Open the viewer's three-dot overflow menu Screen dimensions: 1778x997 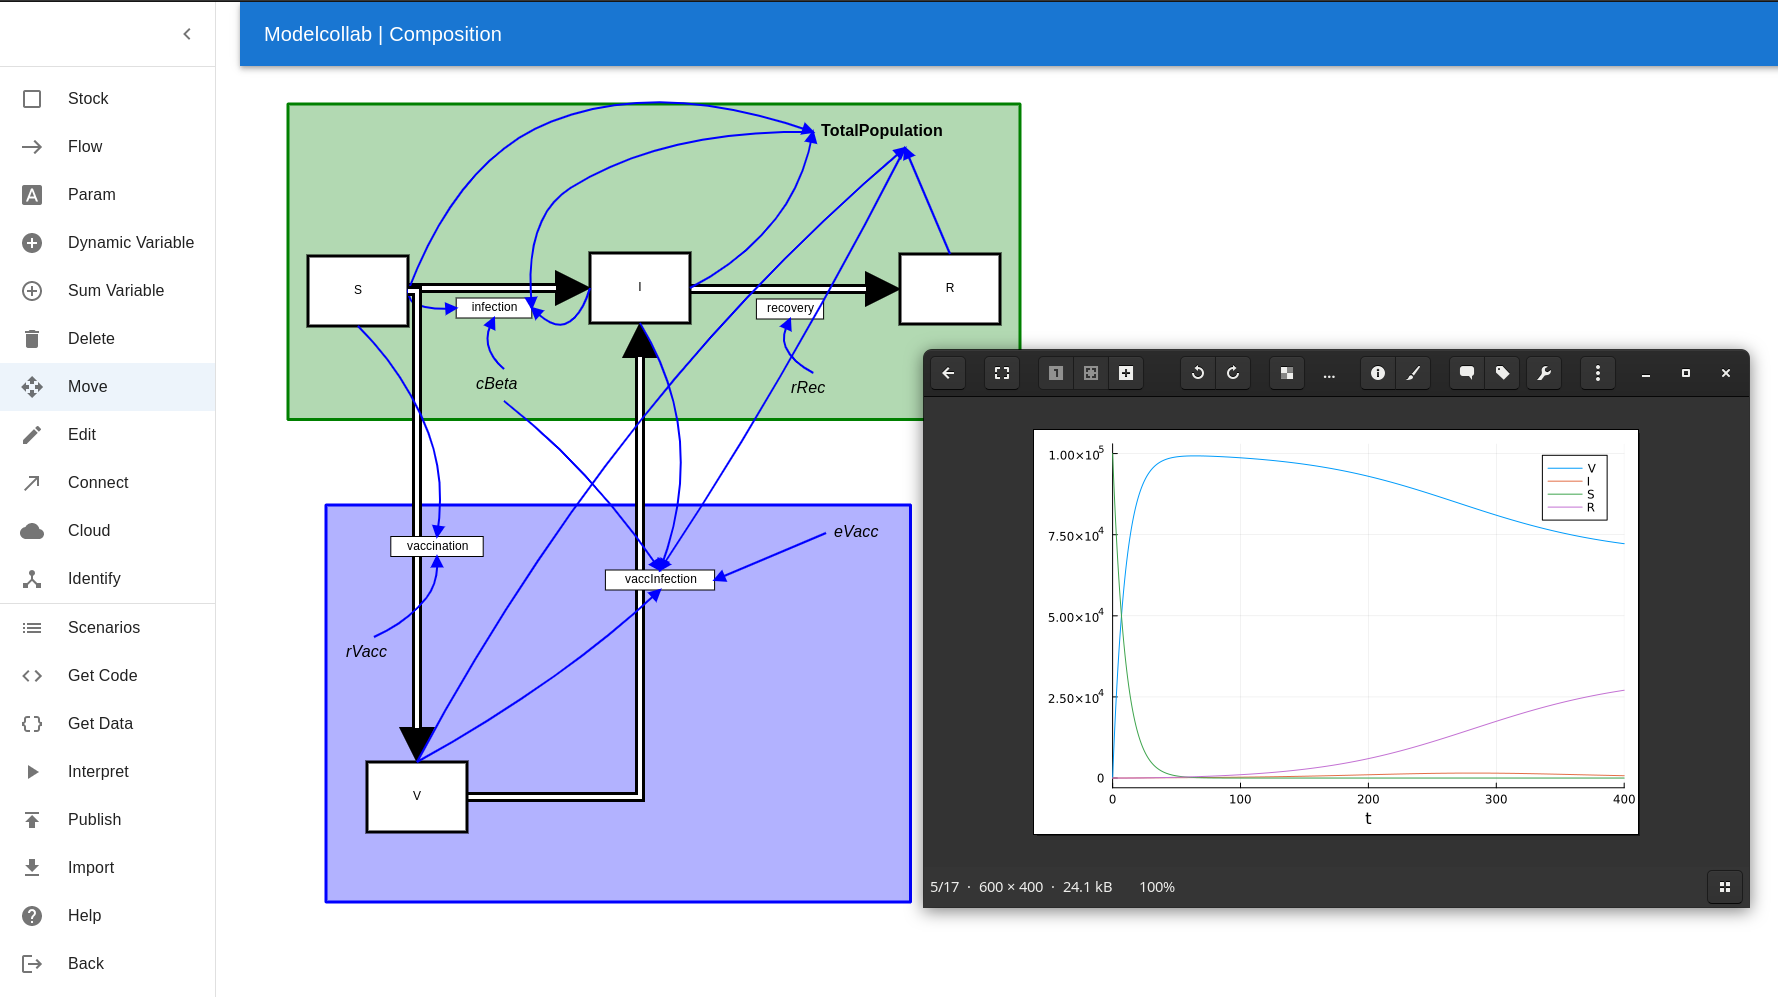[x=1598, y=373]
